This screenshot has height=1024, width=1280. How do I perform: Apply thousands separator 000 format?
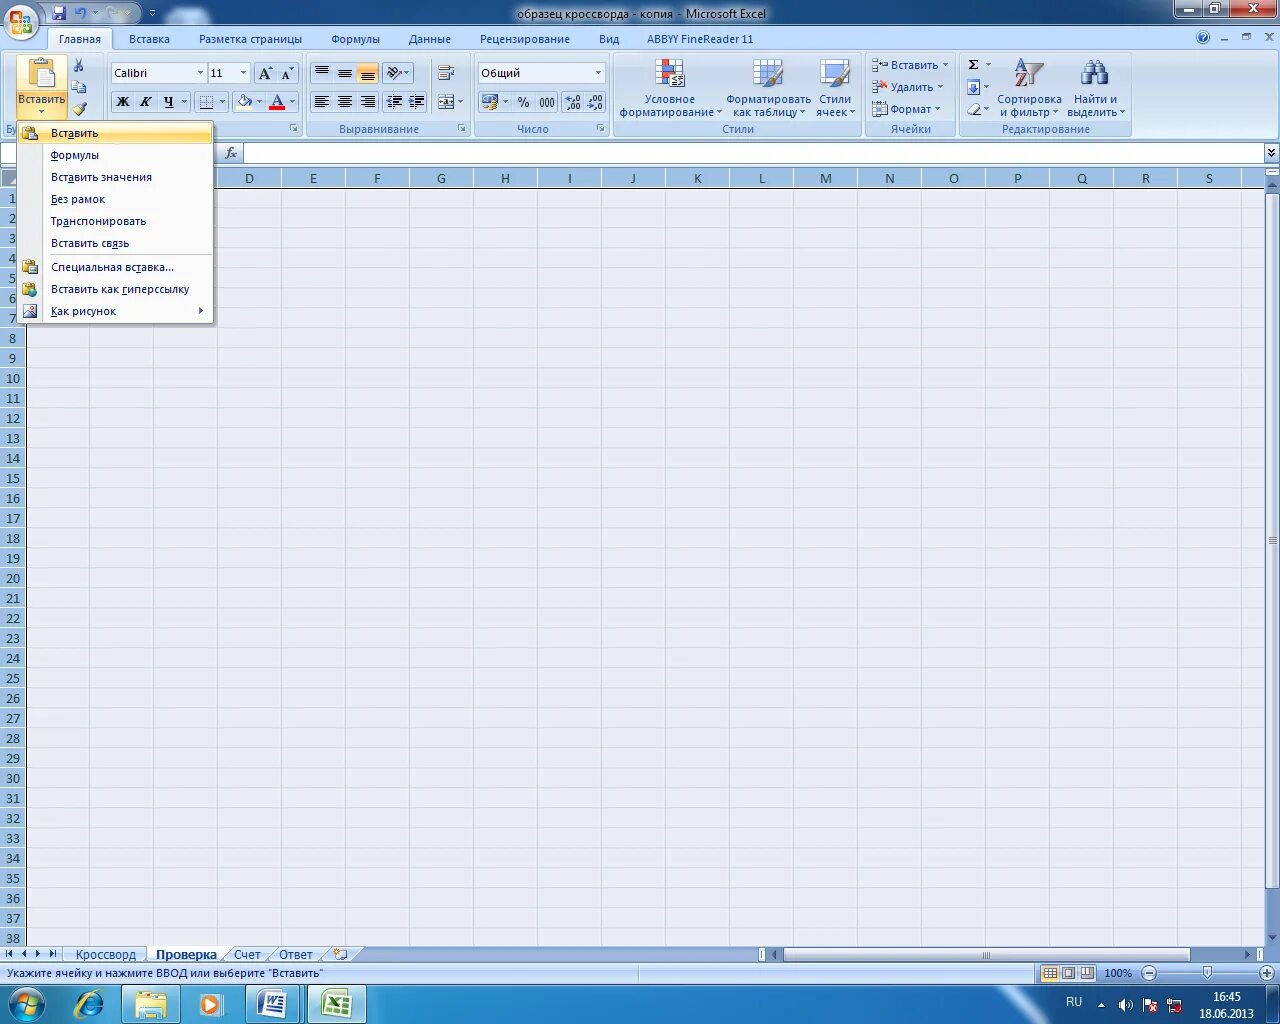coord(547,102)
